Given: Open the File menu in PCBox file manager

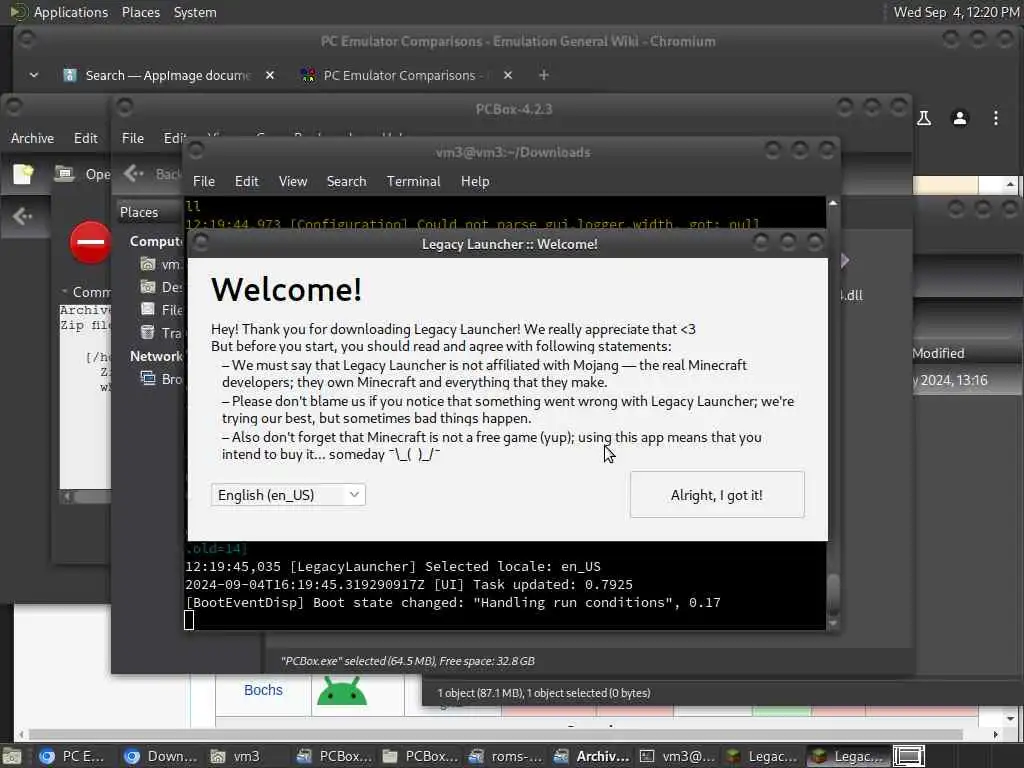Looking at the screenshot, I should (133, 138).
